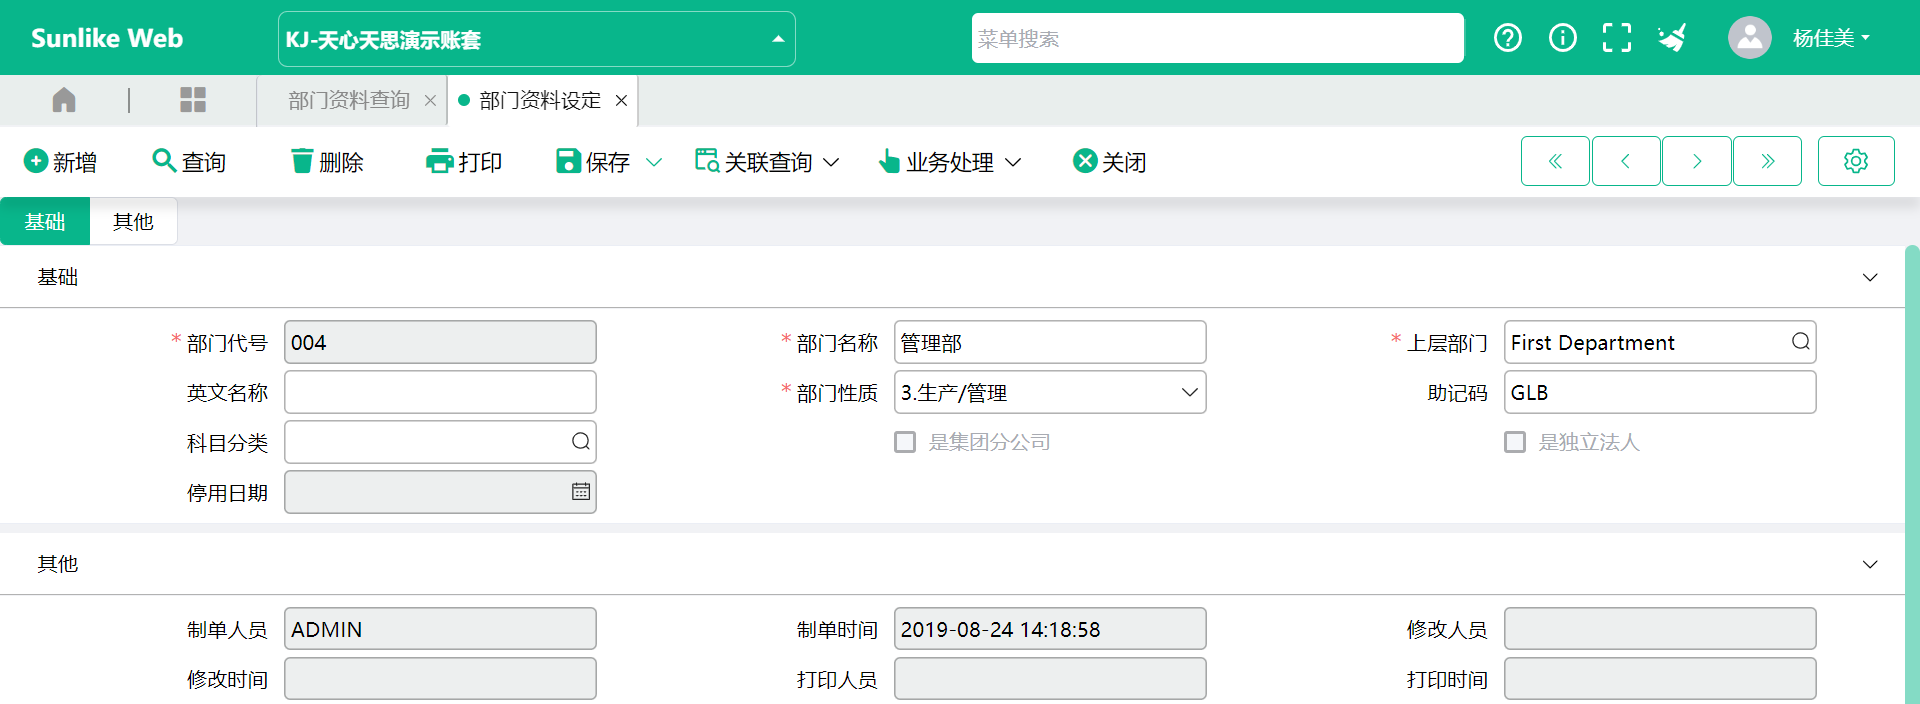Click the 打印 print button
1920x704 pixels.
click(x=464, y=162)
